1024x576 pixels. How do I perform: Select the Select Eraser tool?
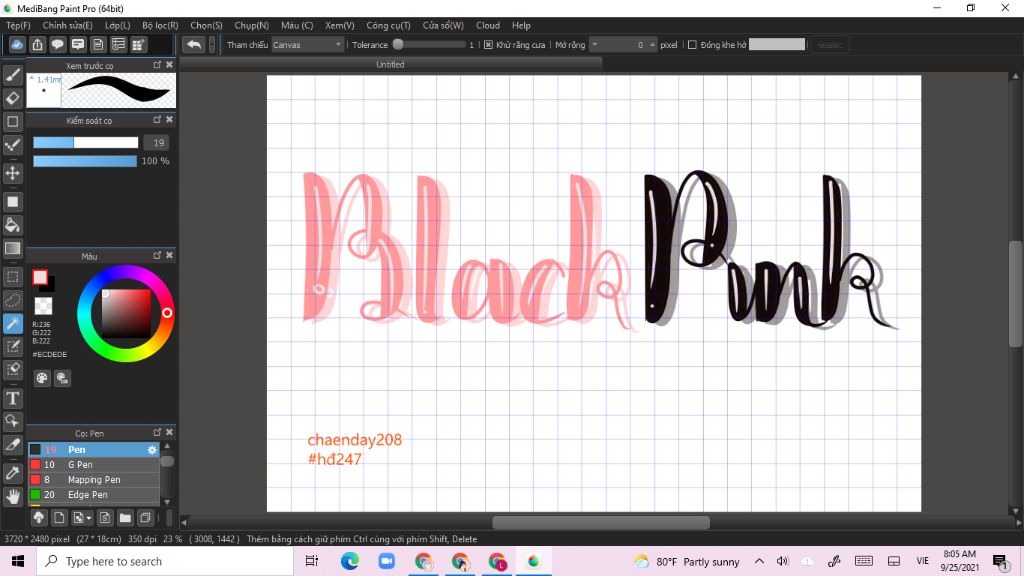pyautogui.click(x=12, y=370)
